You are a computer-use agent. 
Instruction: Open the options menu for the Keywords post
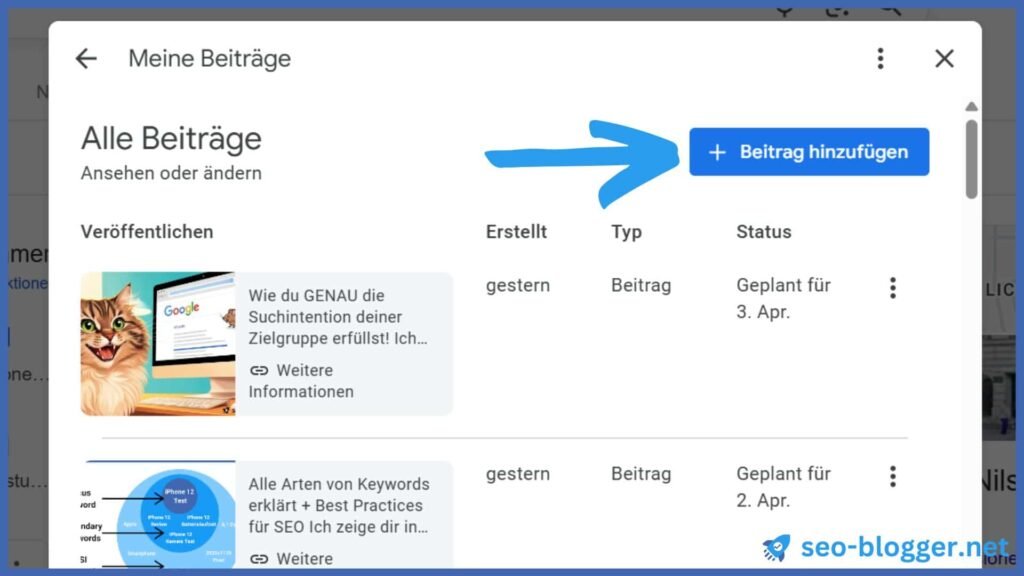point(892,477)
